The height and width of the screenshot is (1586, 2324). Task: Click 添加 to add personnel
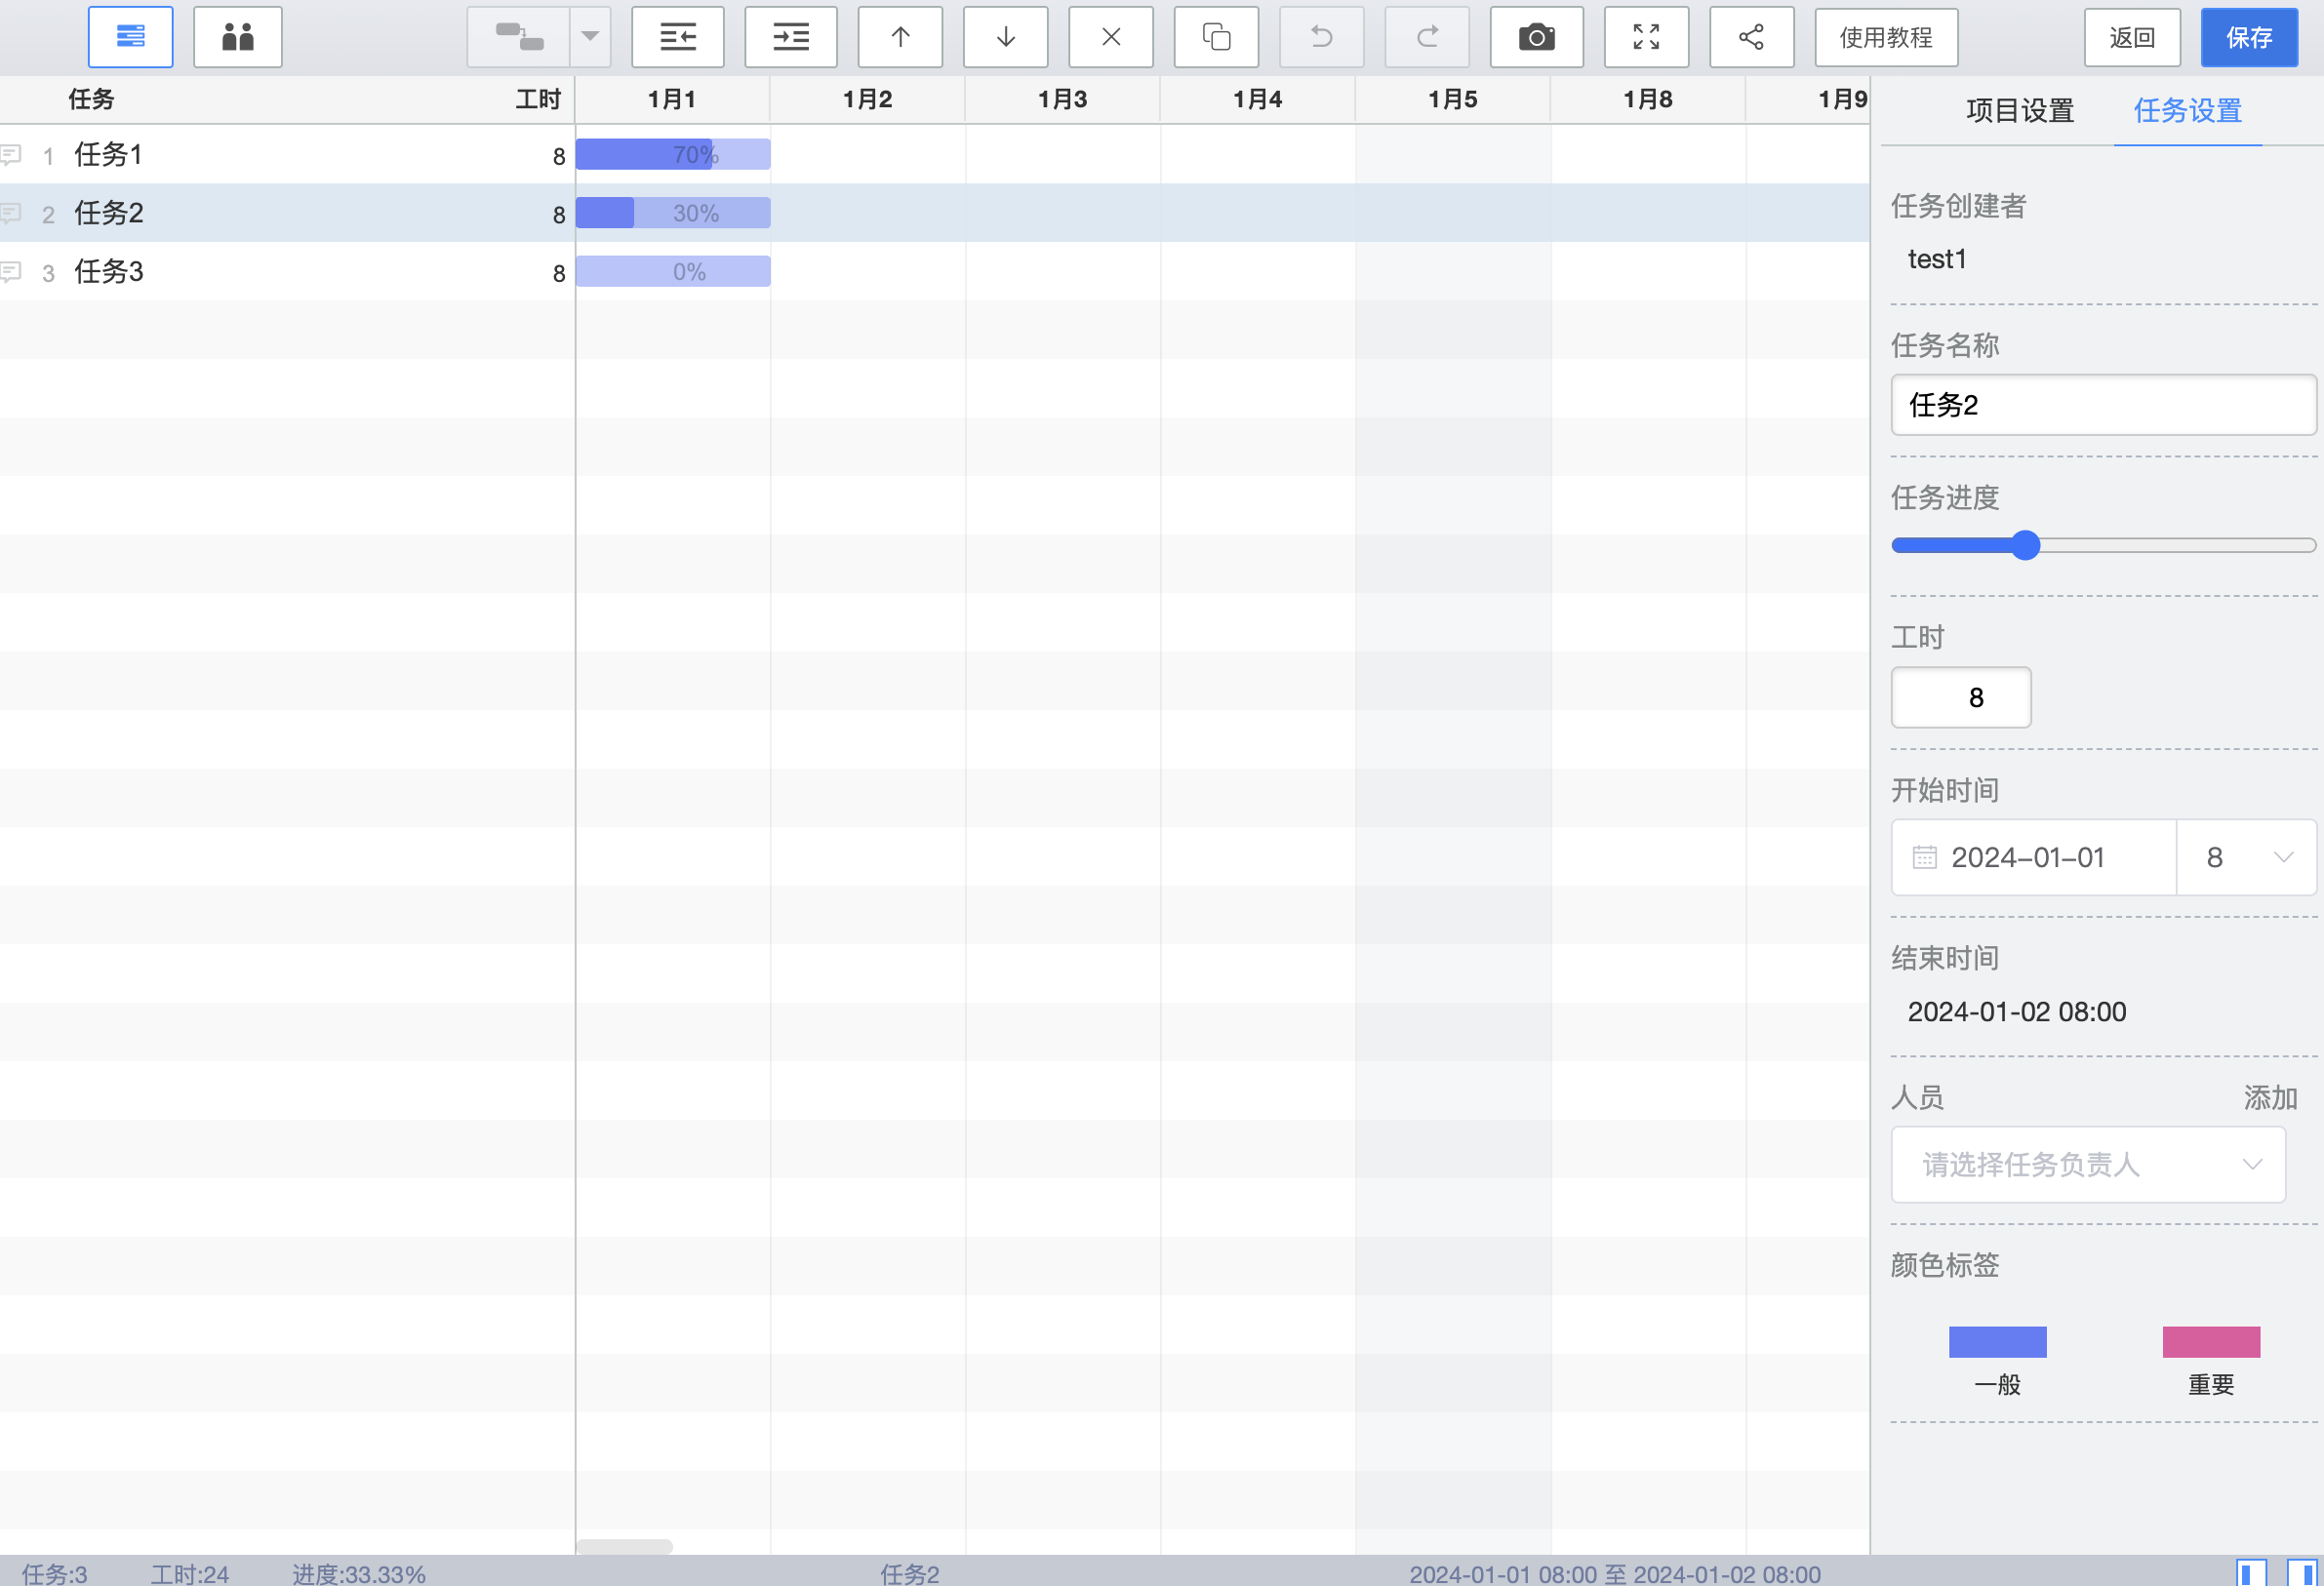(x=2270, y=1098)
